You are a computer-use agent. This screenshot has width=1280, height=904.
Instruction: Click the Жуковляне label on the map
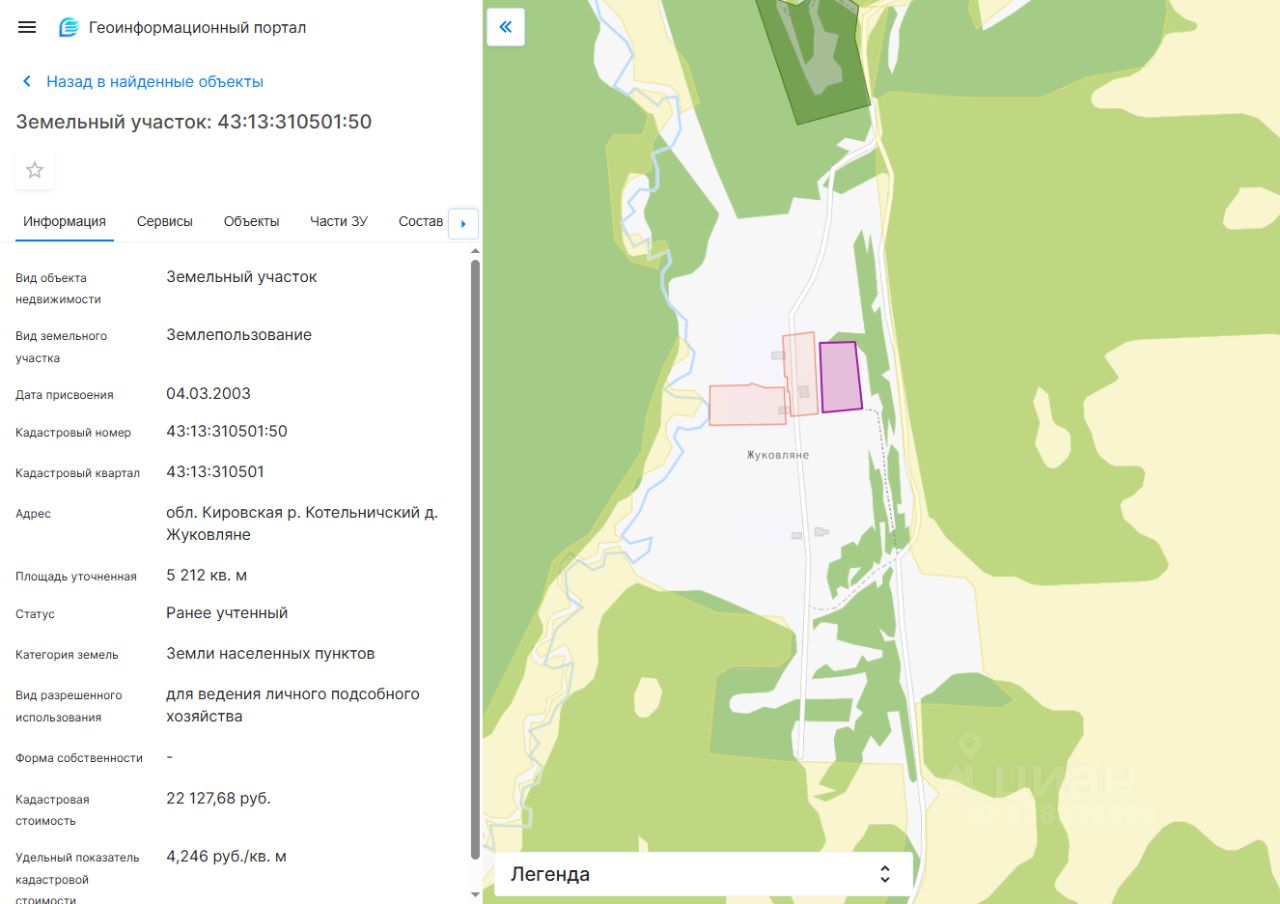tap(778, 455)
